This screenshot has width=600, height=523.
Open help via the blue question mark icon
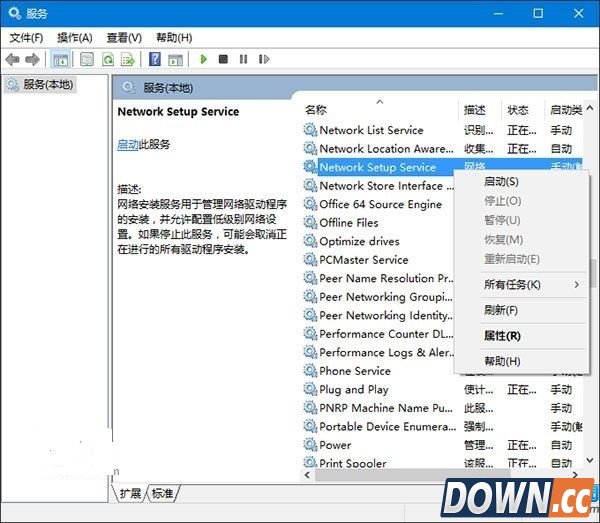pyautogui.click(x=155, y=60)
